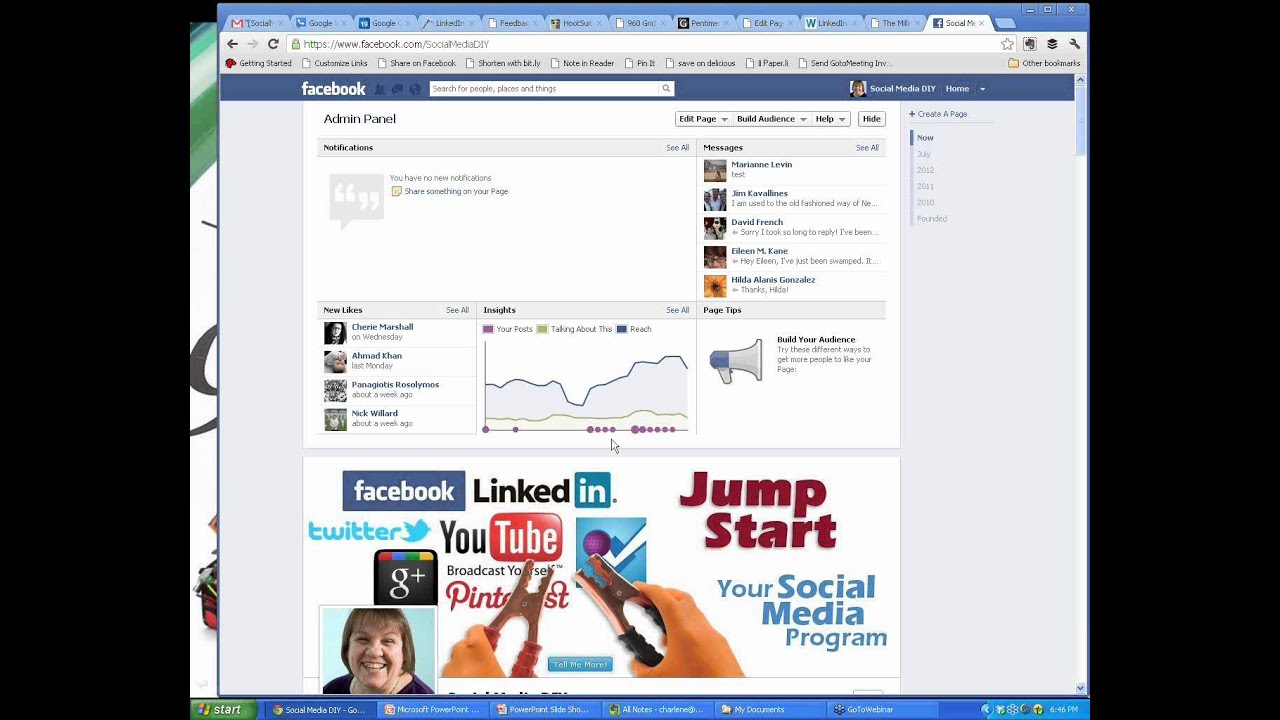Open the Edit Page dropdown
This screenshot has width=1280, height=720.
pyautogui.click(x=703, y=119)
